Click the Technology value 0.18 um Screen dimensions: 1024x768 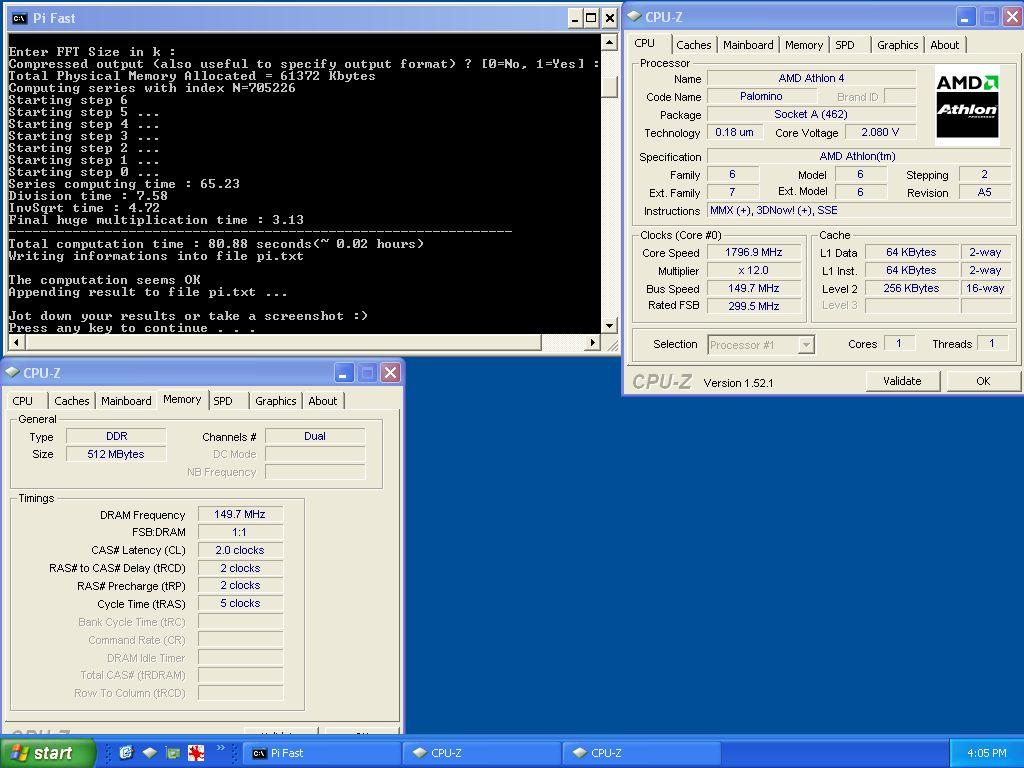(x=734, y=133)
